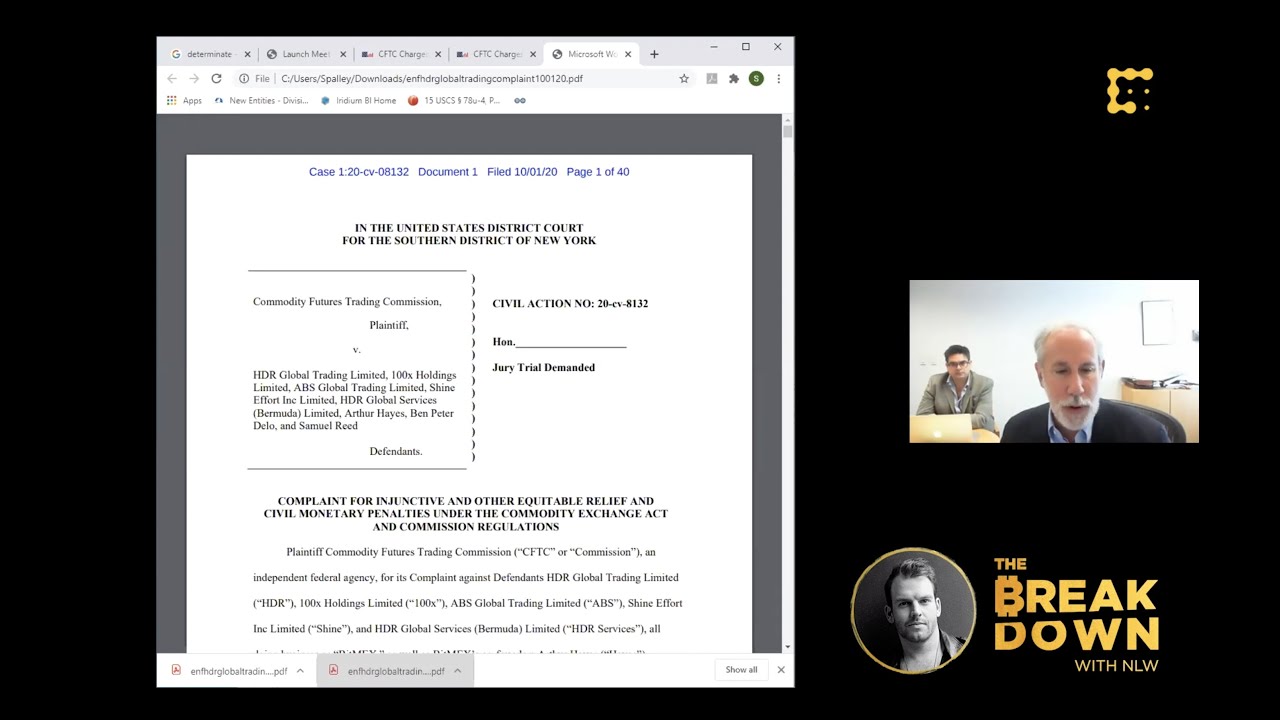The width and height of the screenshot is (1280, 720).
Task: Open the Apps bookmark shortcut
Action: coord(184,100)
